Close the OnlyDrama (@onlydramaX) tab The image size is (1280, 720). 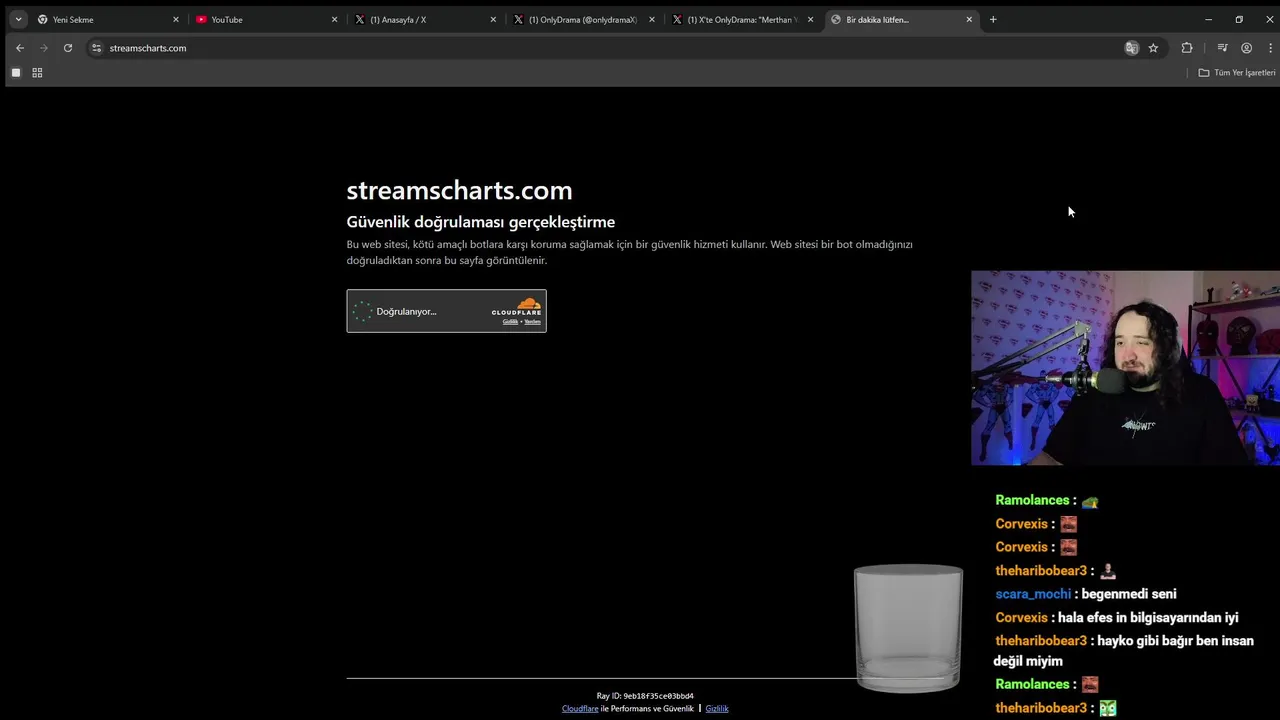652,19
